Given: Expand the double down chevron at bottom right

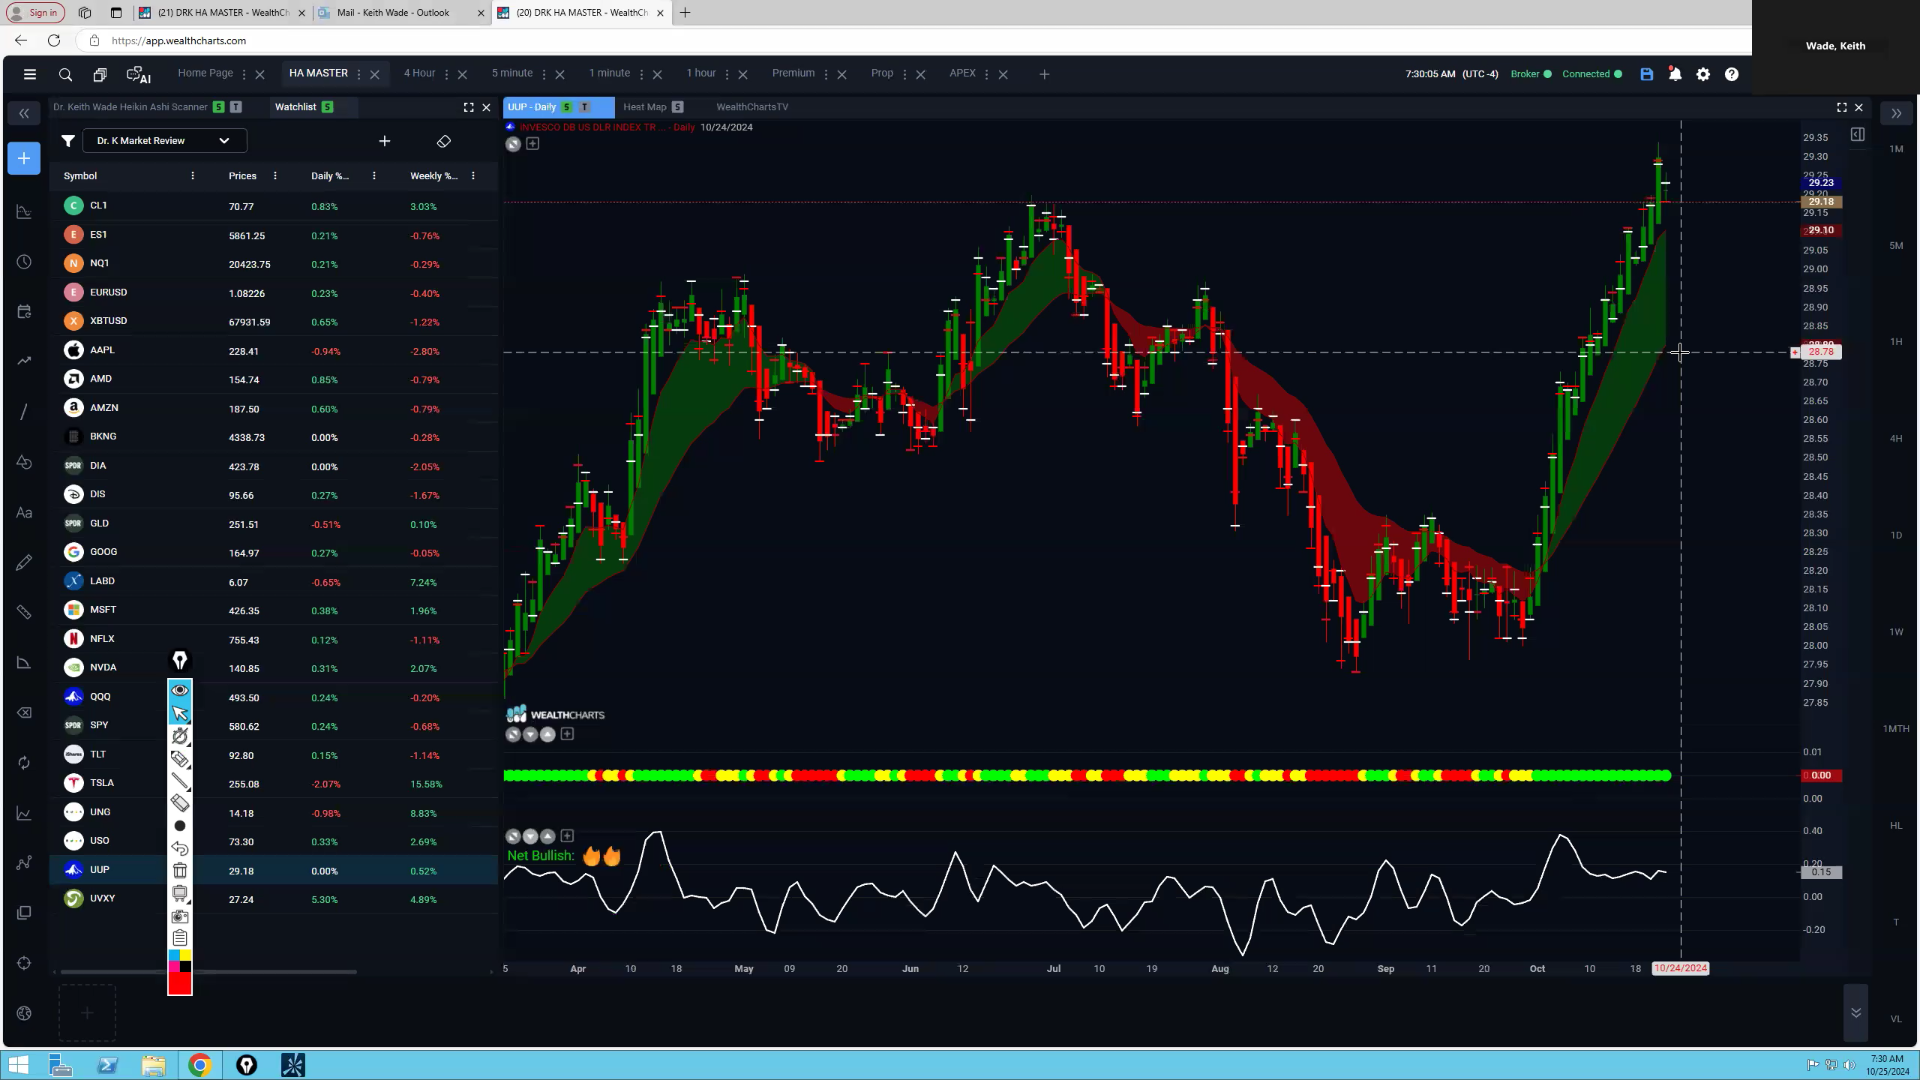Looking at the screenshot, I should click(x=1856, y=1013).
